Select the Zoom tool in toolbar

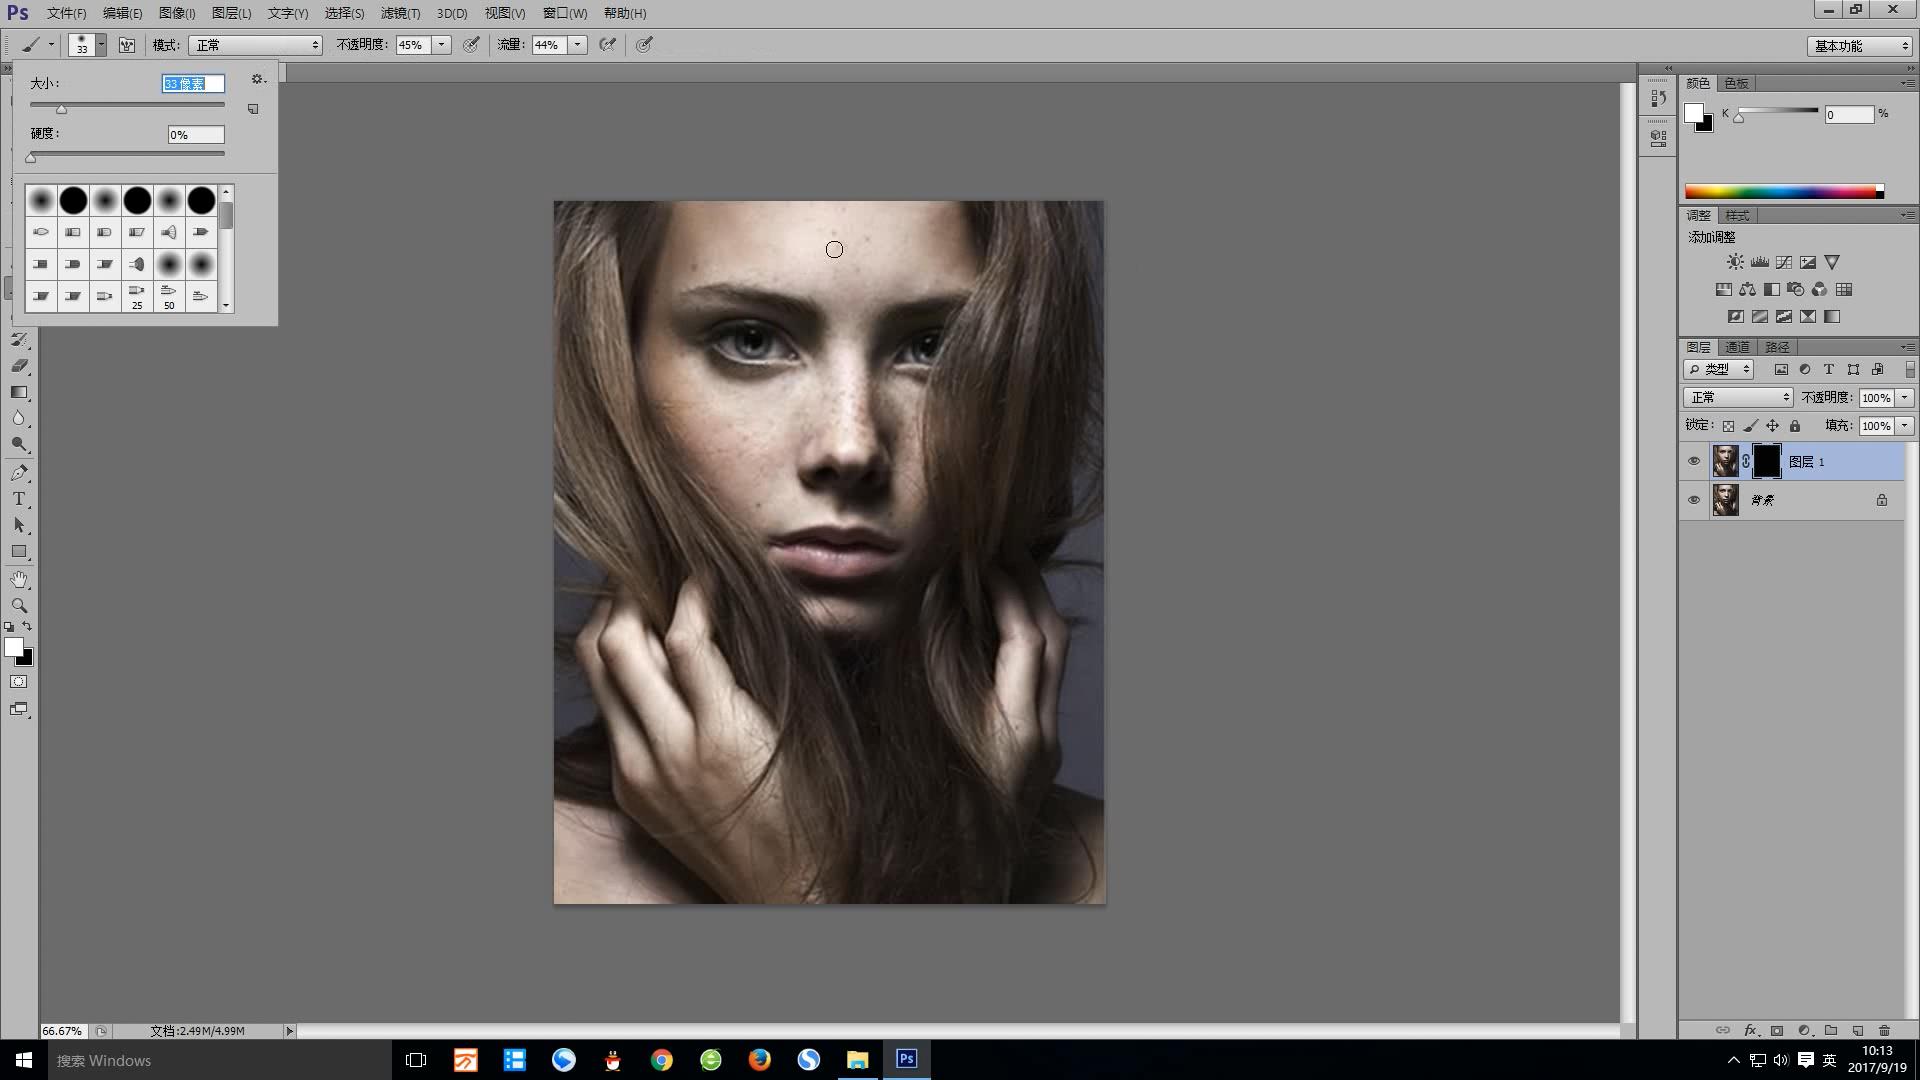point(19,605)
